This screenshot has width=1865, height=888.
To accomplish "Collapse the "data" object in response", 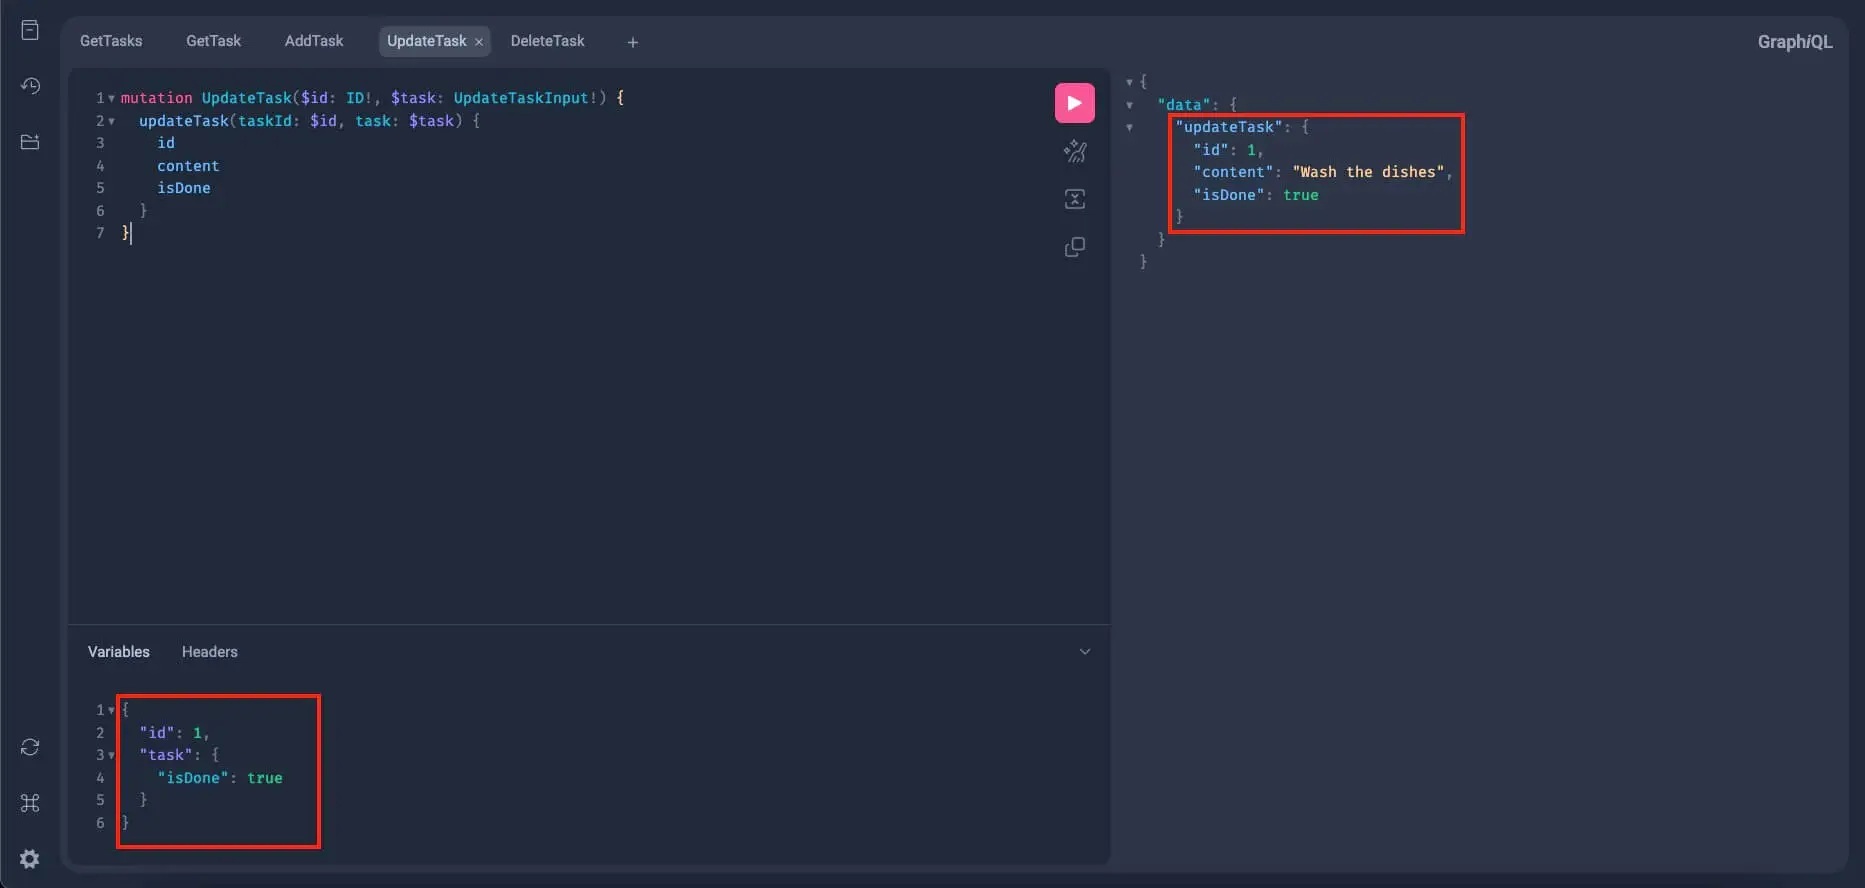I will coord(1130,105).
